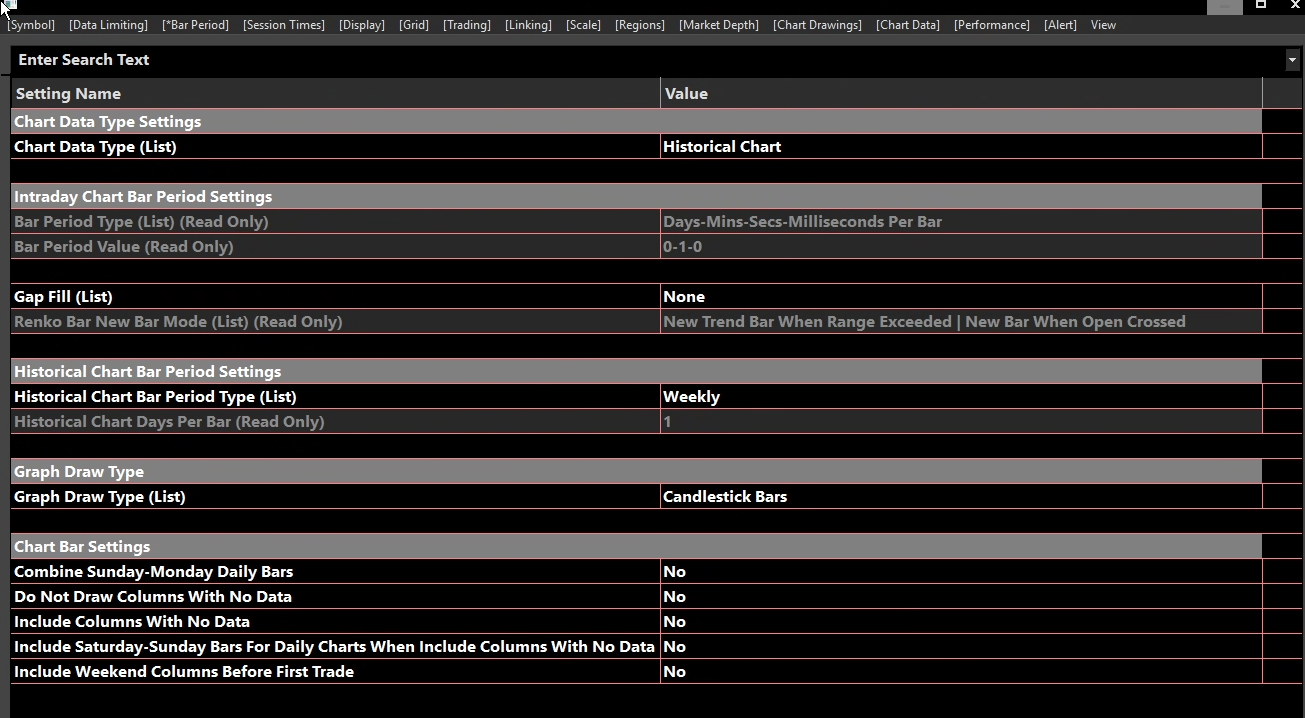Select the Intraday Chart Bar Period Settings header
The width and height of the screenshot is (1305, 718).
pos(636,197)
